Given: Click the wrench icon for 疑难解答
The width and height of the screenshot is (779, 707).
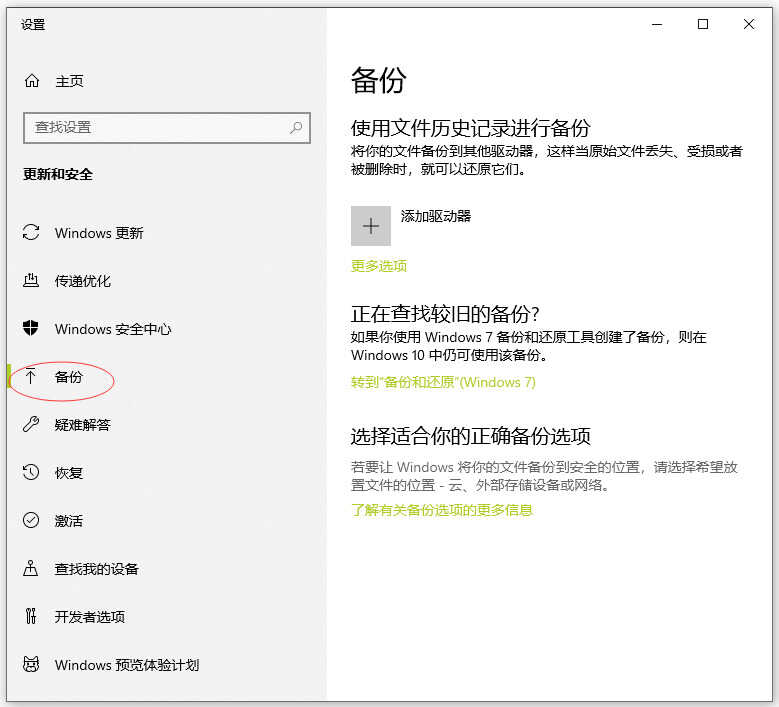Looking at the screenshot, I should tap(31, 424).
